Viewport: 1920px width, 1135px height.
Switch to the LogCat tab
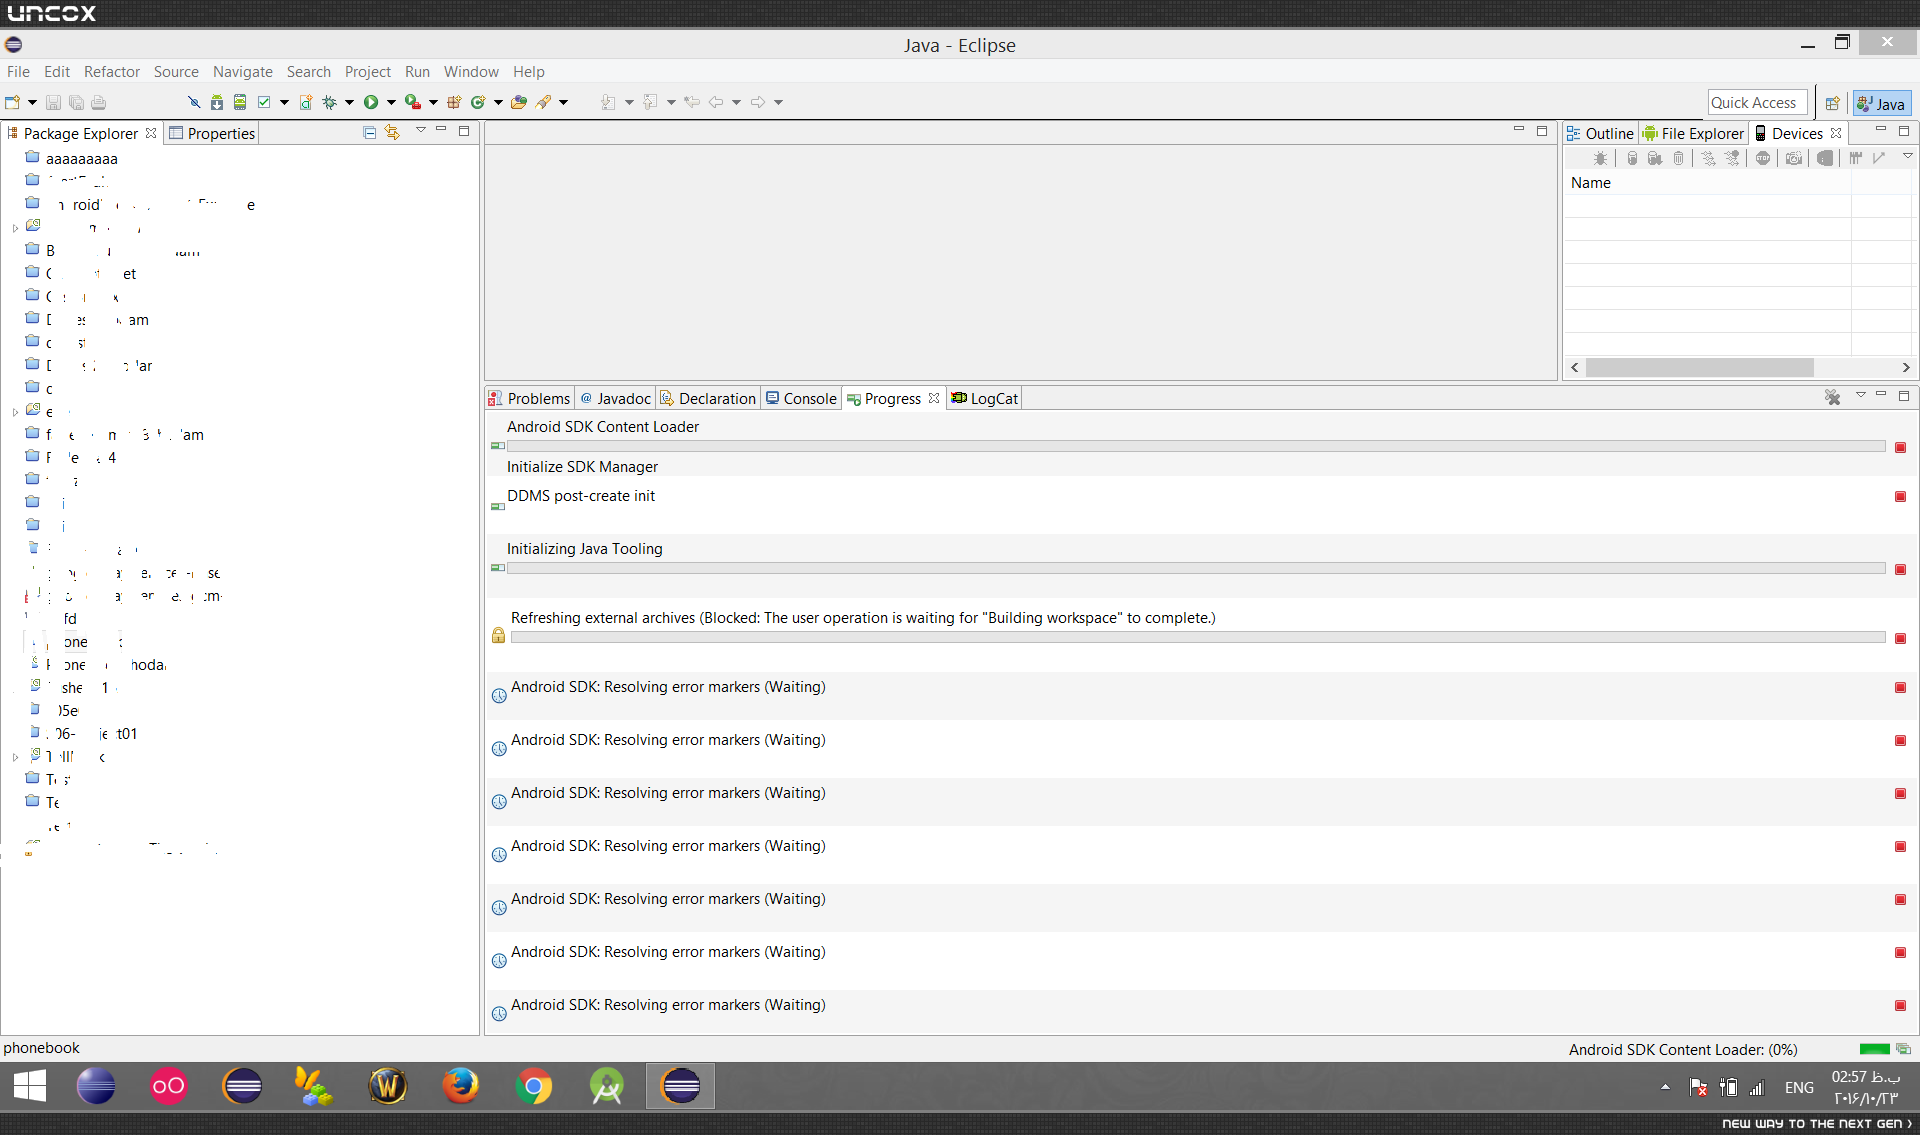point(985,398)
